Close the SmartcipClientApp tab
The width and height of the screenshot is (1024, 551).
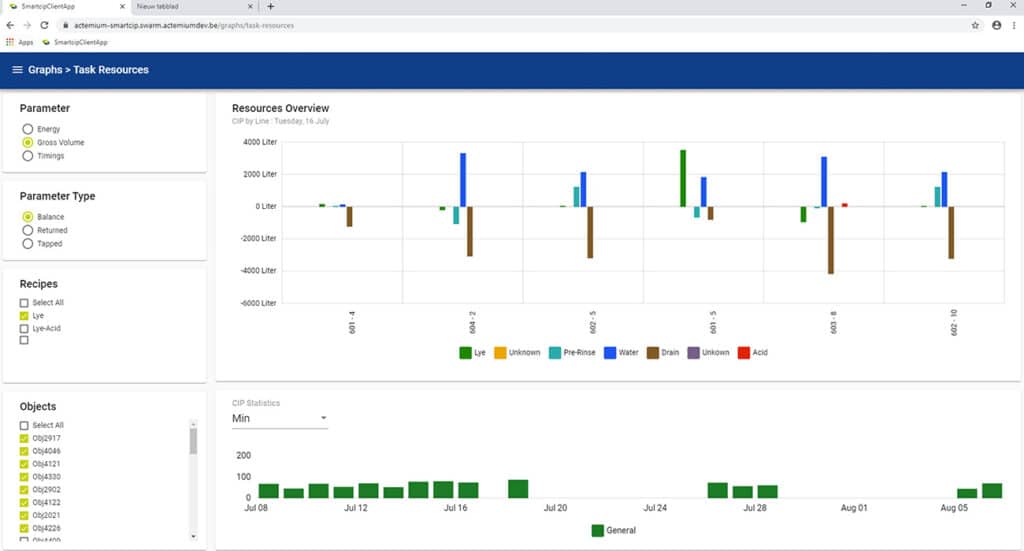pos(121,7)
